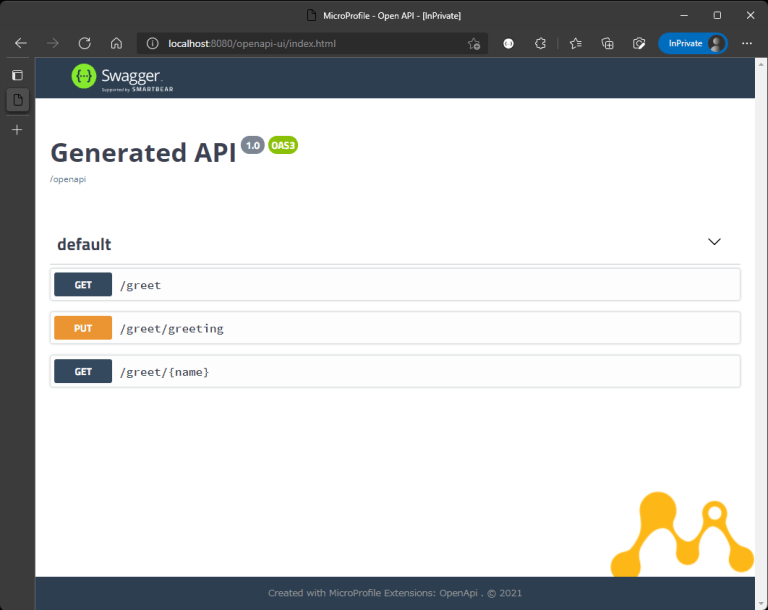View site information icon in address bar
Viewport: 768px width, 610px height.
coord(152,44)
